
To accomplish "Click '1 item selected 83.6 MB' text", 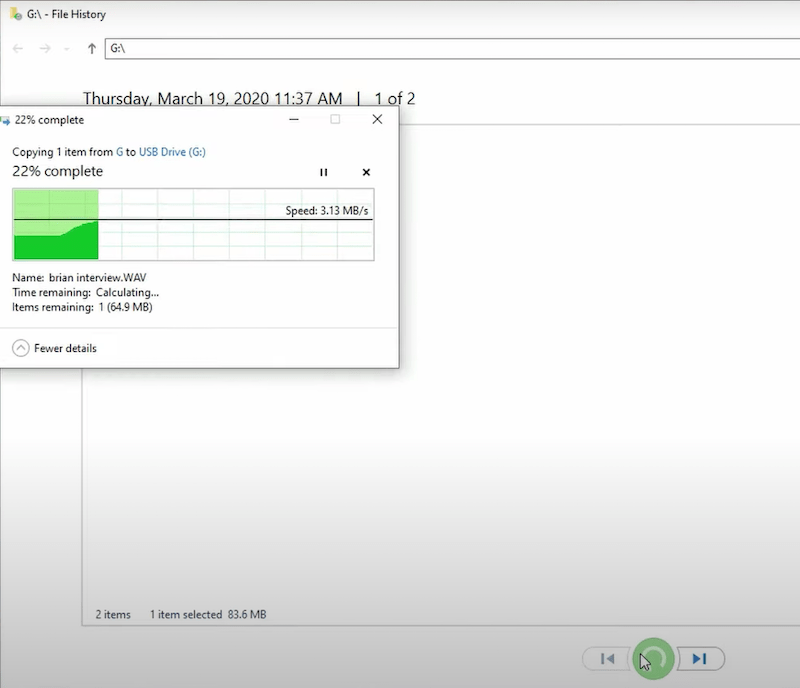I will (x=208, y=615).
